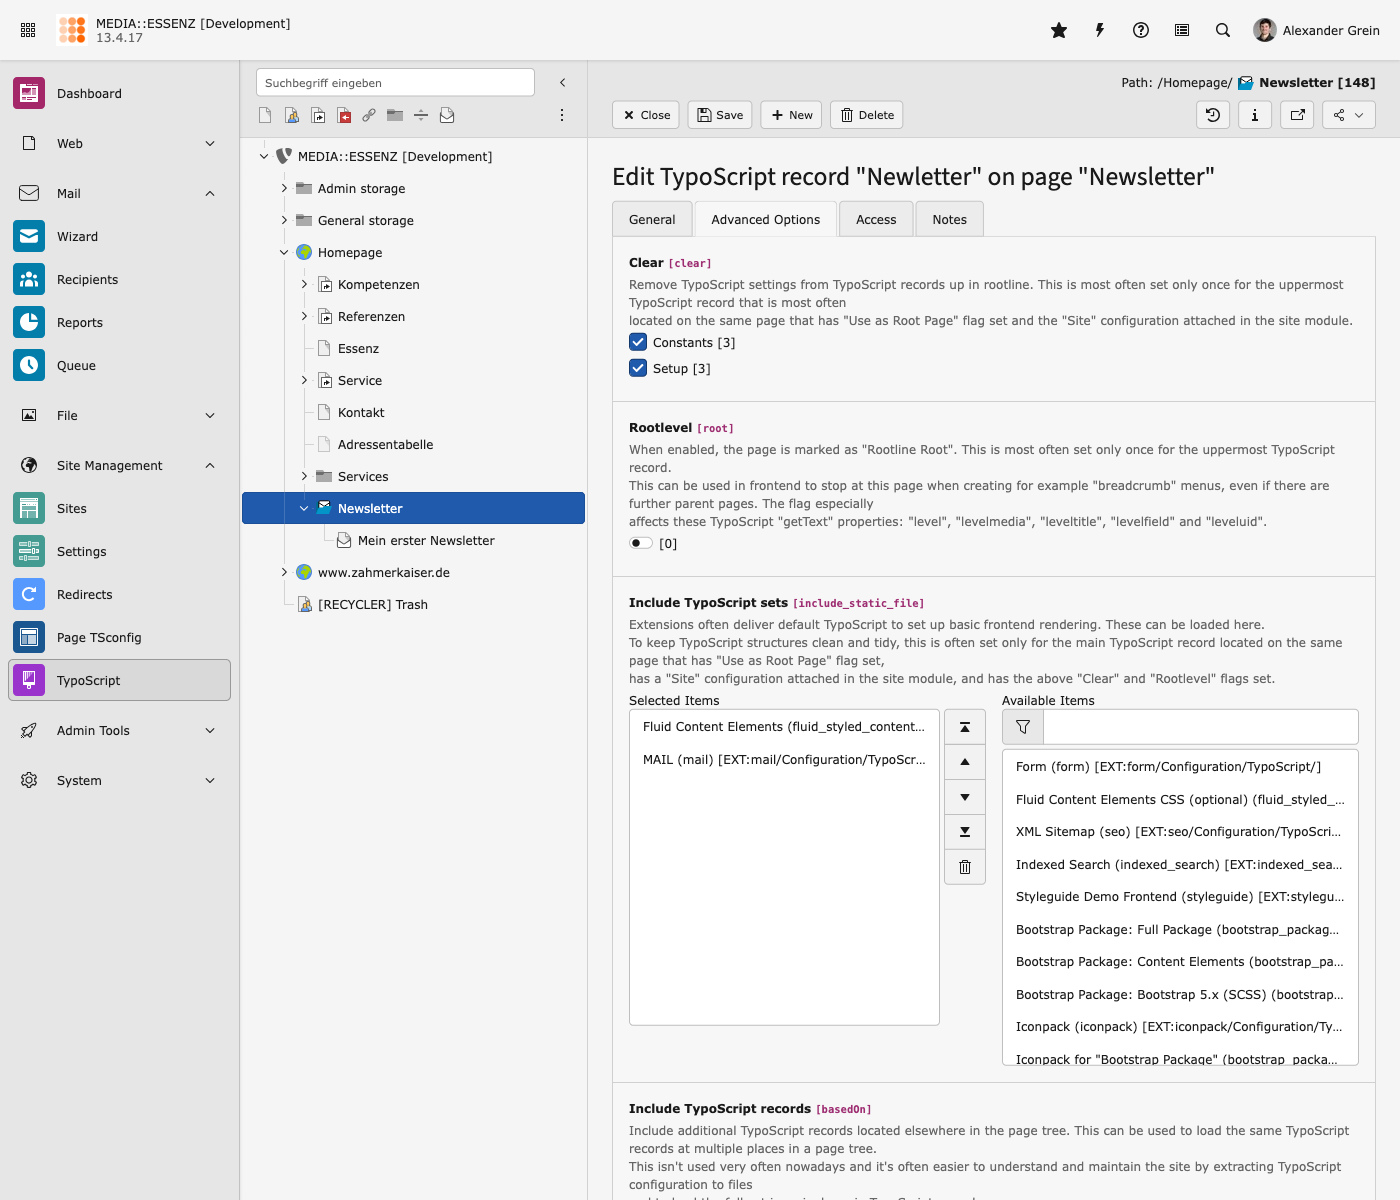Expand Admin storage tree node

284,188
